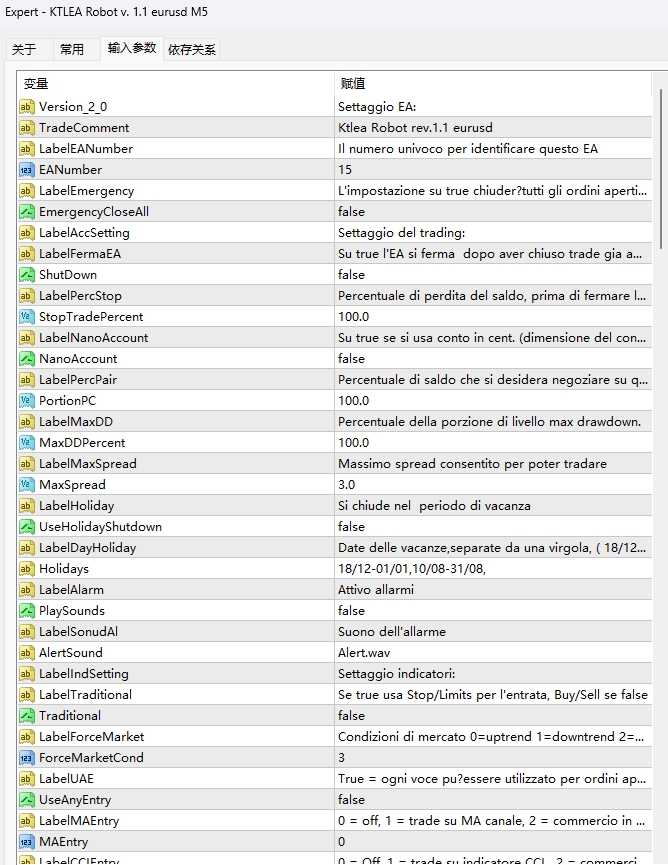Screen dimensions: 668x865
Task: Click the boolean icon beside PlaySounds
Action: (26, 610)
